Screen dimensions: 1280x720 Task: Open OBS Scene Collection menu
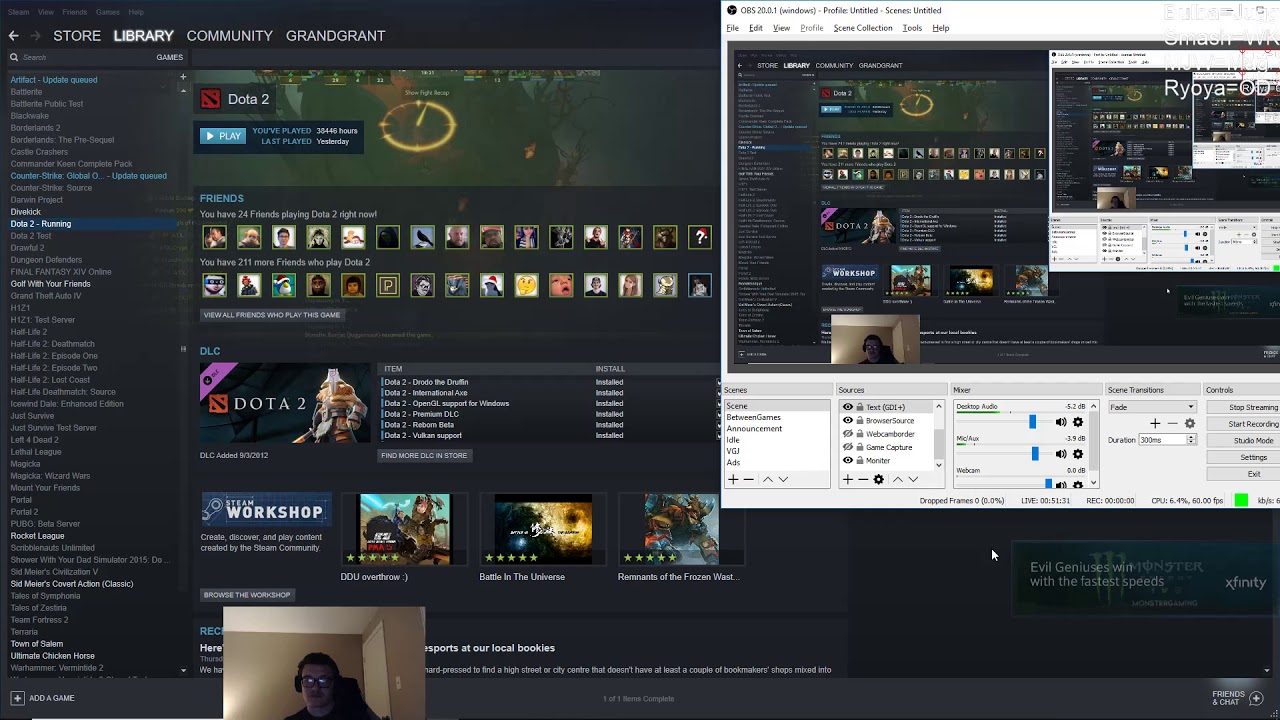tap(863, 28)
